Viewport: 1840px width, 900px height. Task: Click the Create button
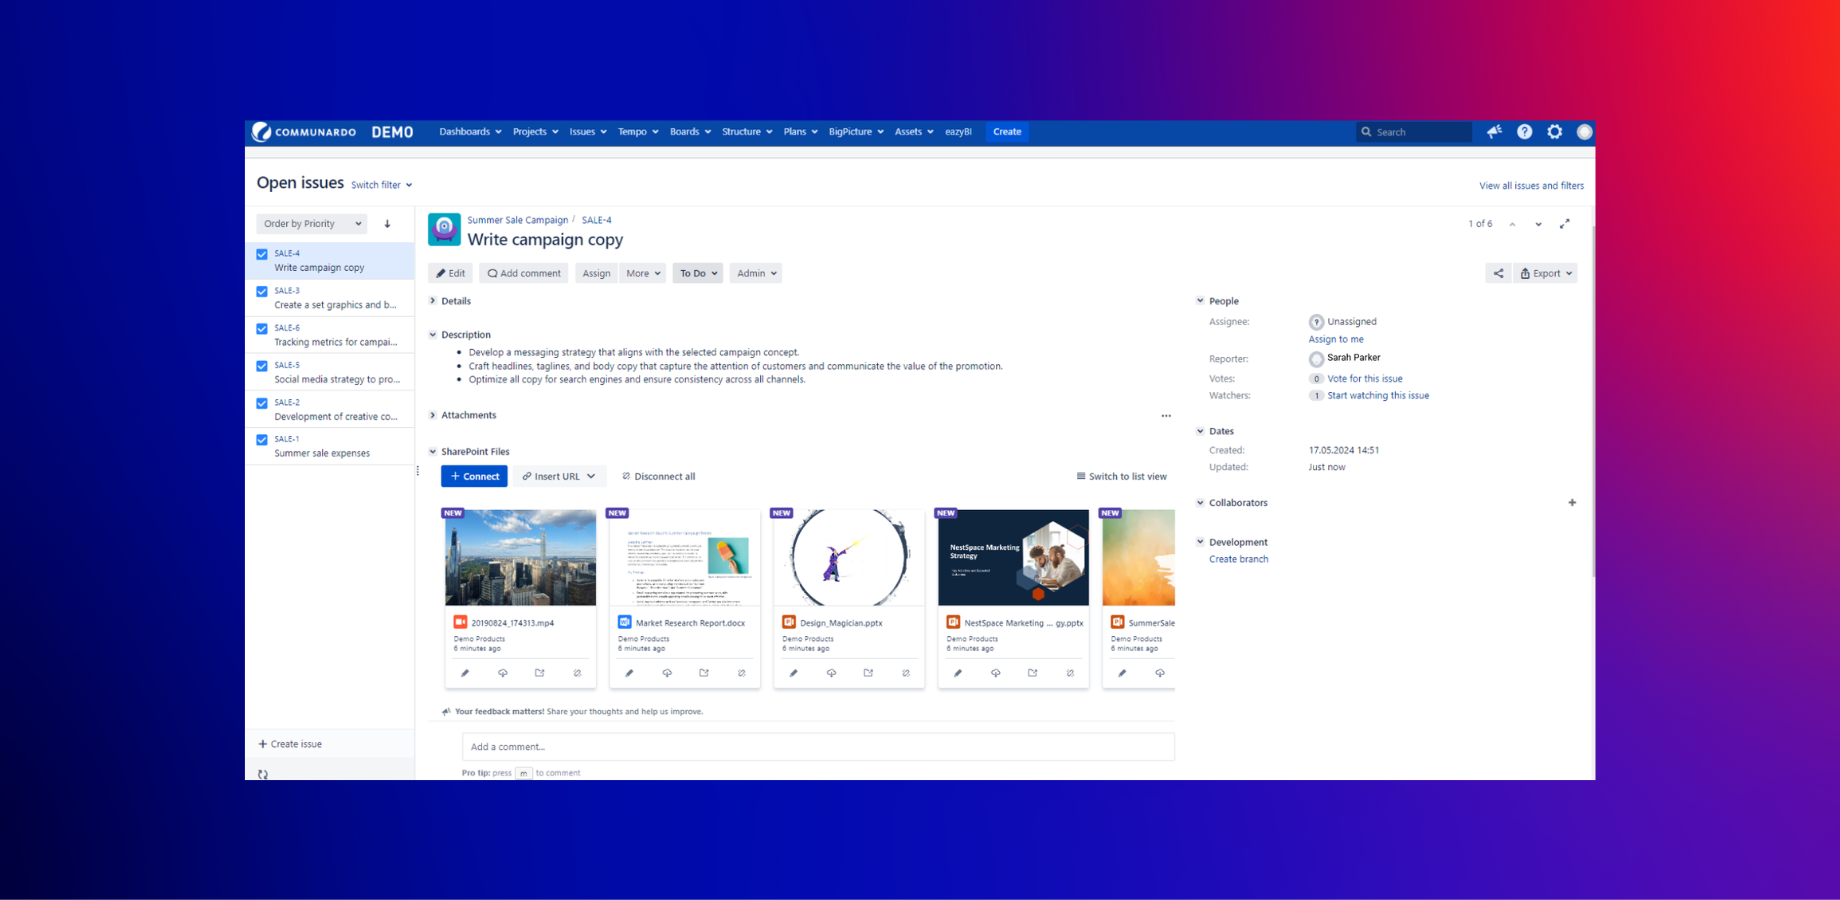pyautogui.click(x=1007, y=132)
